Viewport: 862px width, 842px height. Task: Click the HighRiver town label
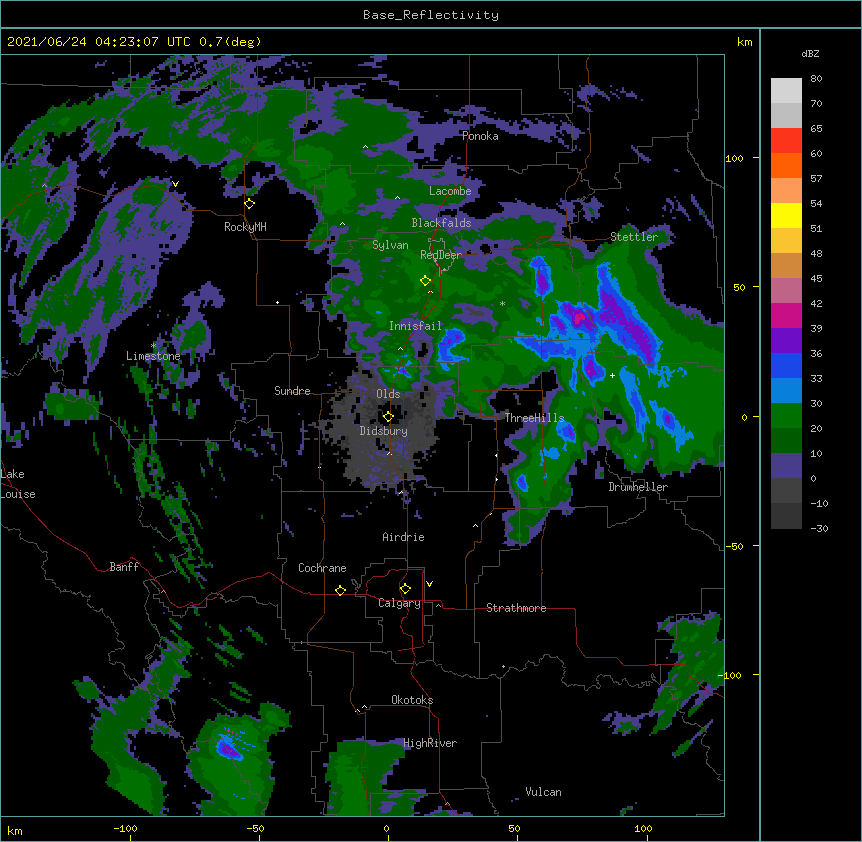(430, 743)
